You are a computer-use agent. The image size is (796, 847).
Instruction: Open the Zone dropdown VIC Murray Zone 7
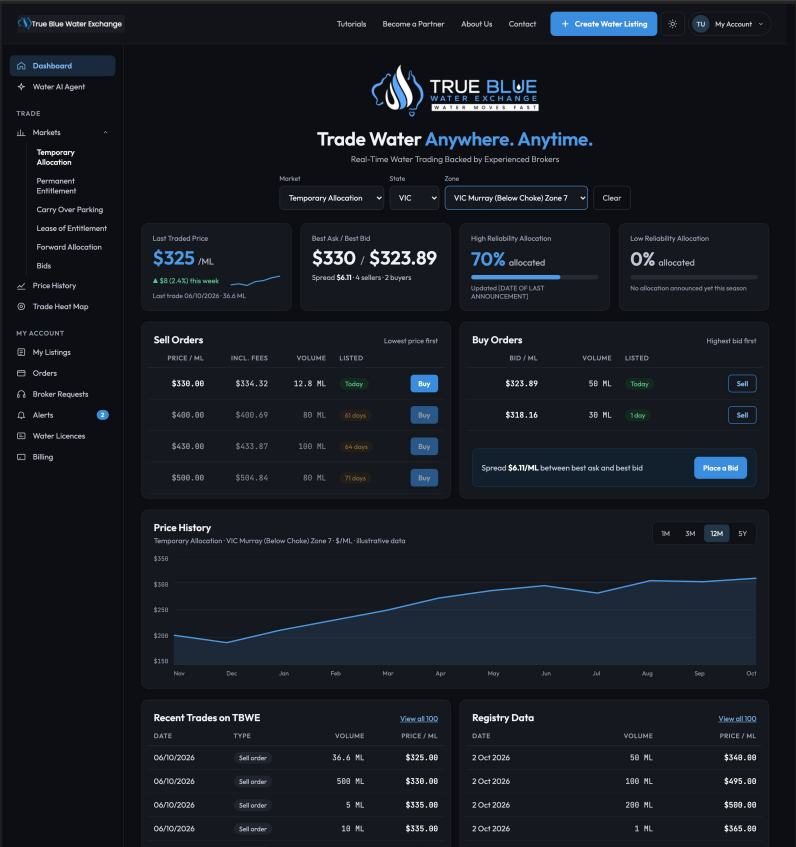pos(516,198)
